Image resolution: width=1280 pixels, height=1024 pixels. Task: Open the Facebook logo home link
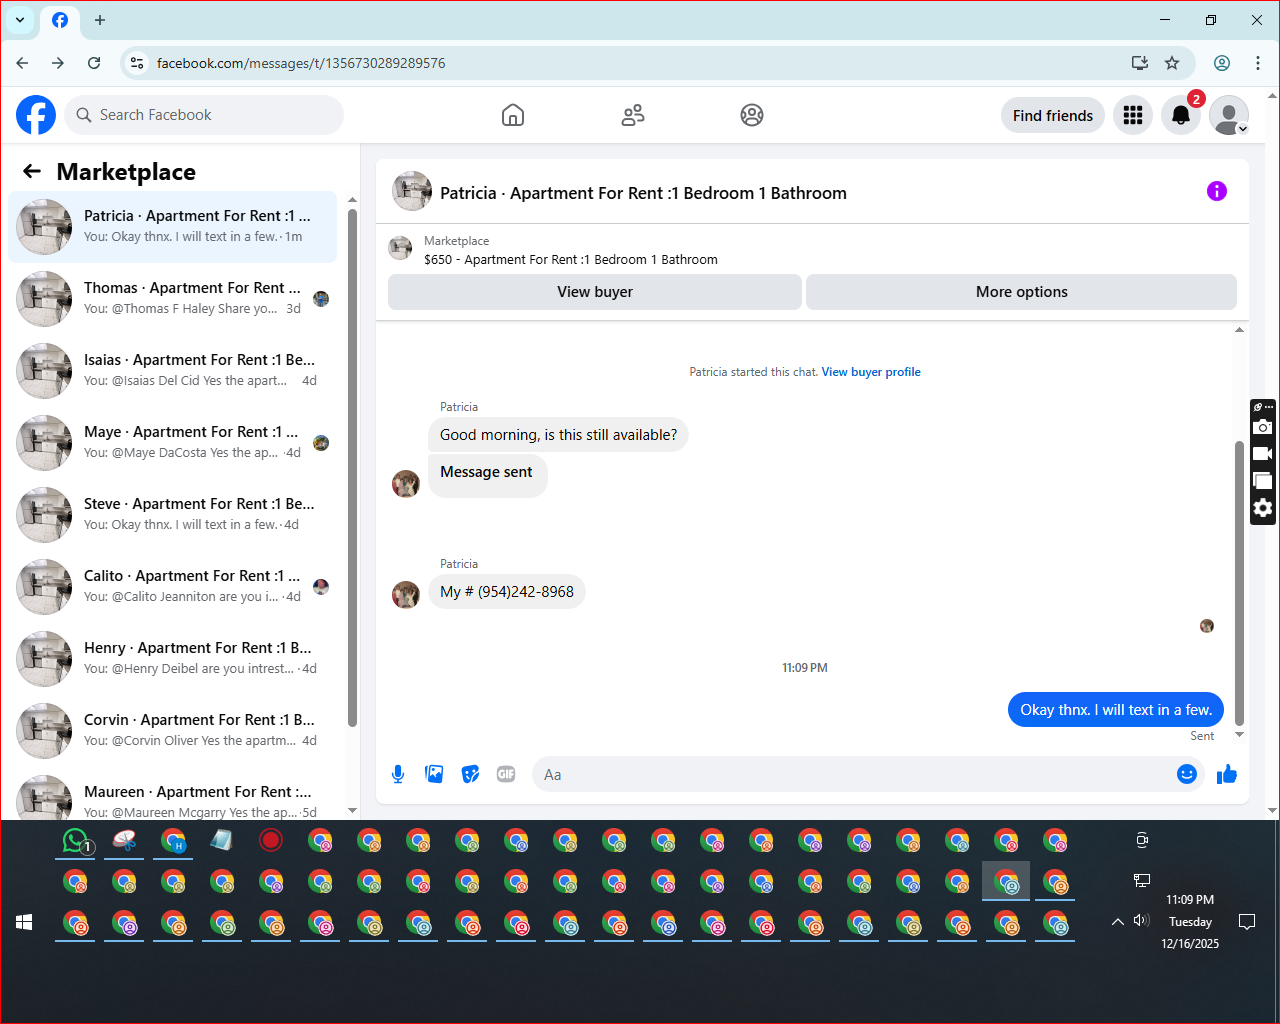[36, 115]
